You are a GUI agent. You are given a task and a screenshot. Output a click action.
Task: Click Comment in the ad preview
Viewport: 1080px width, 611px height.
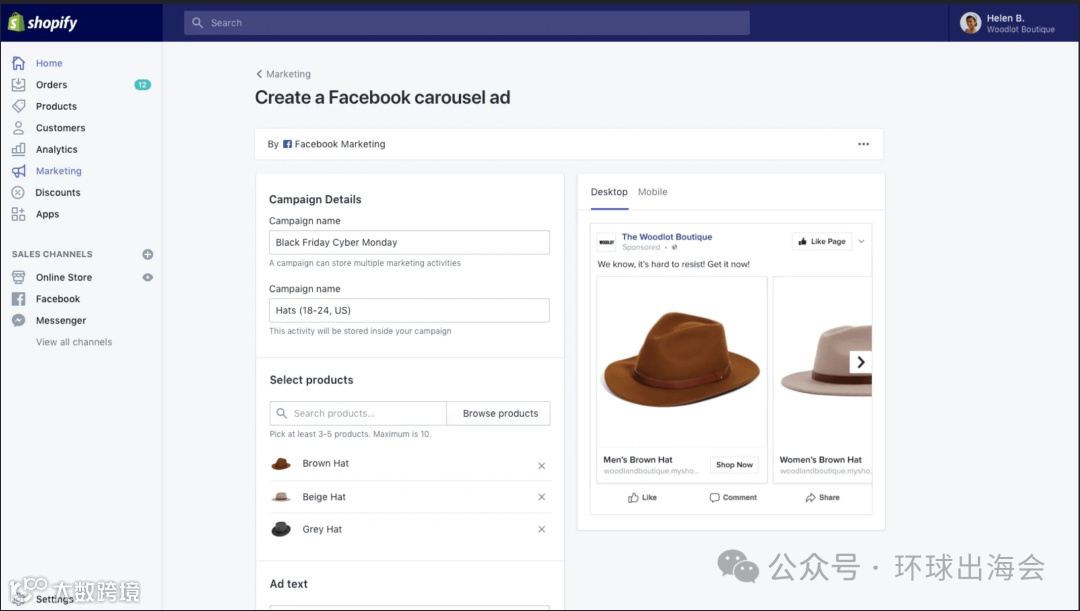coord(733,497)
